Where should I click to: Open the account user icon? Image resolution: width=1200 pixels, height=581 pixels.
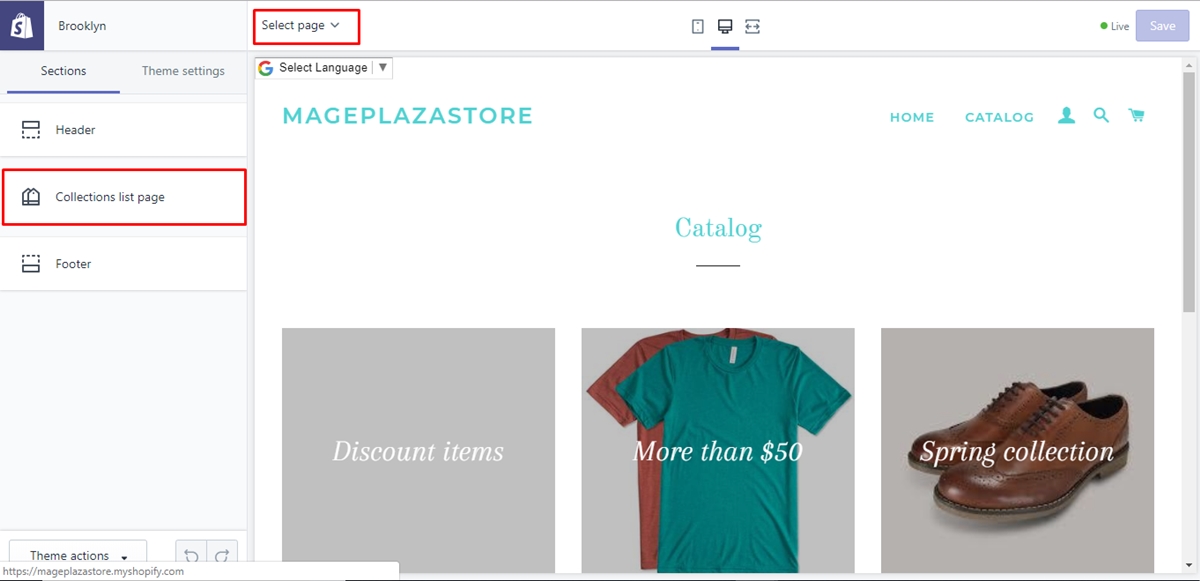(x=1067, y=116)
